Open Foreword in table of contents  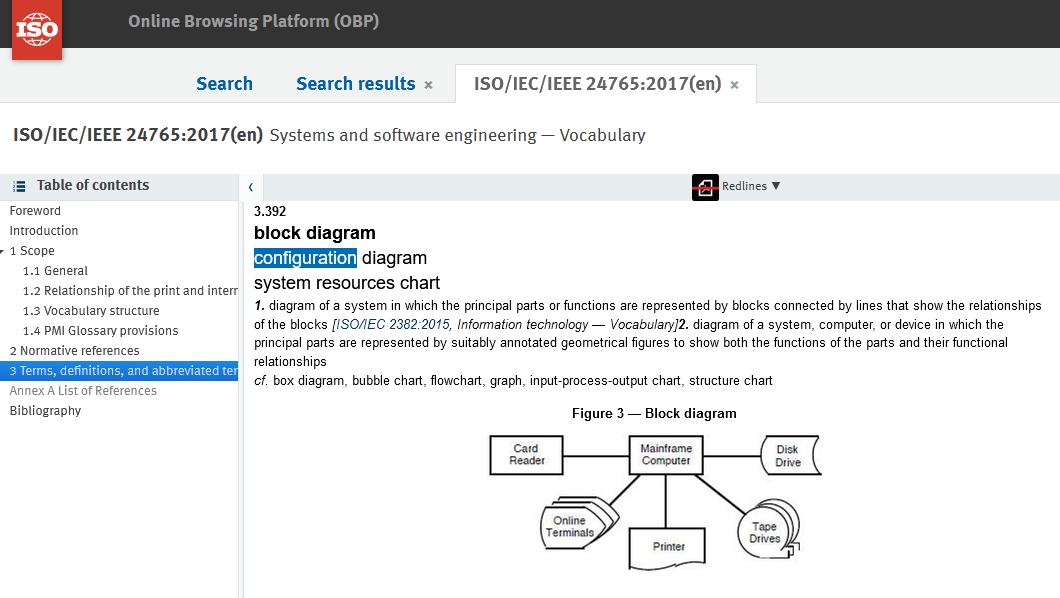coord(35,211)
